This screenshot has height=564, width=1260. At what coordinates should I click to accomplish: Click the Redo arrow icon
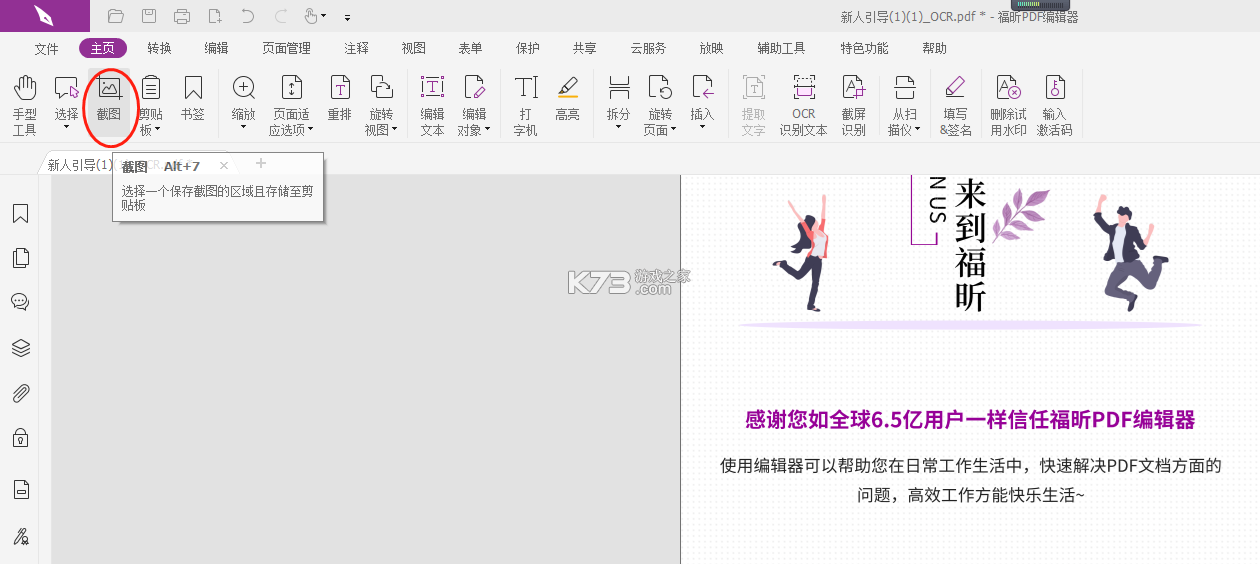point(280,16)
